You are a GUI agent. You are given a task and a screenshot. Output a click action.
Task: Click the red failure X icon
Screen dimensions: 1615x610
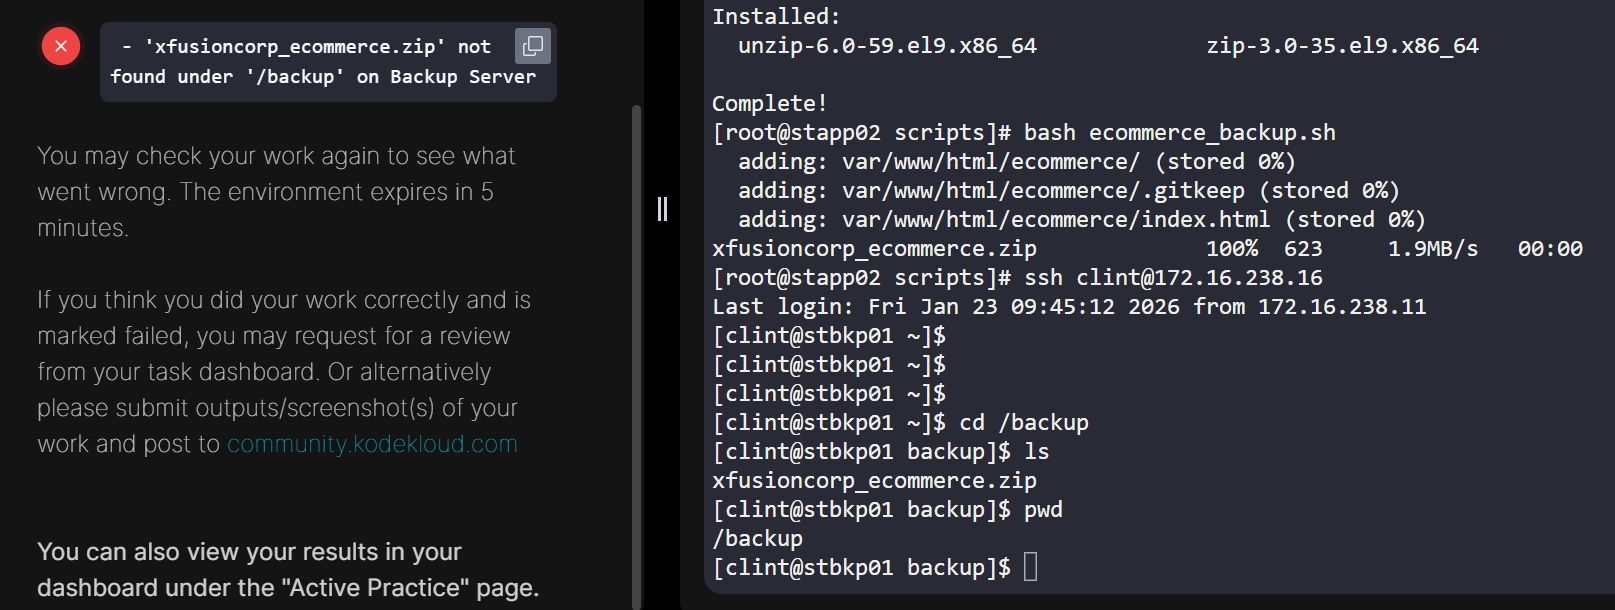(x=61, y=46)
